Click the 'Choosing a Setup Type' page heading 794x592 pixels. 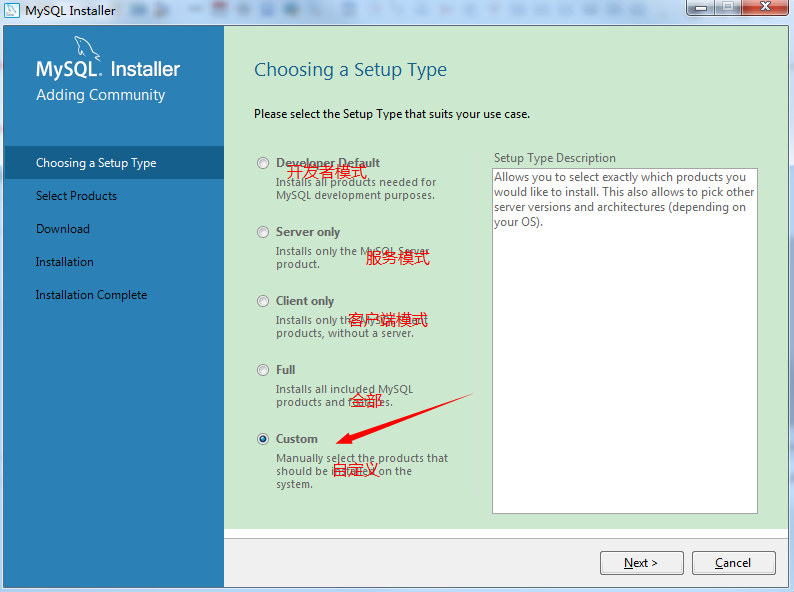[350, 70]
